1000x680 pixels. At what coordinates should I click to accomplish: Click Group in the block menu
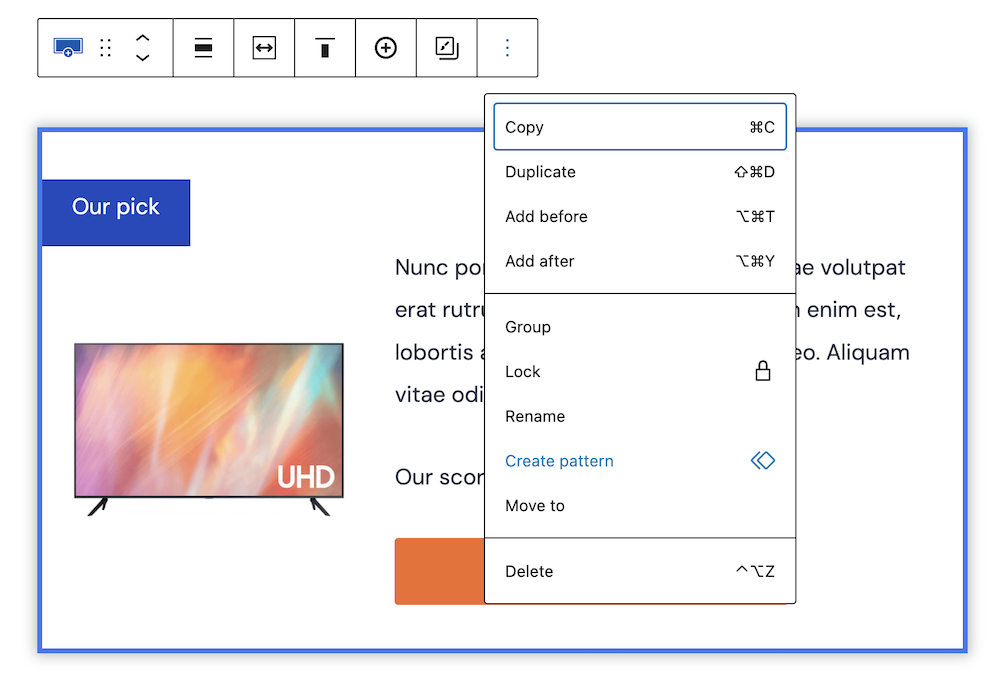pyautogui.click(x=640, y=327)
